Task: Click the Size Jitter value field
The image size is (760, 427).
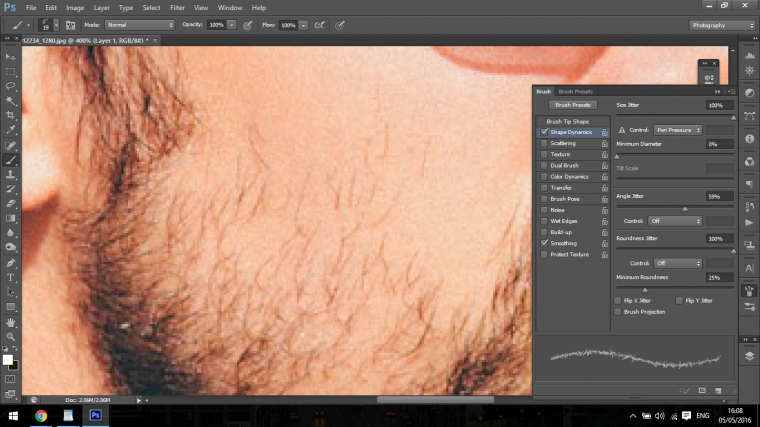Action: (x=719, y=105)
